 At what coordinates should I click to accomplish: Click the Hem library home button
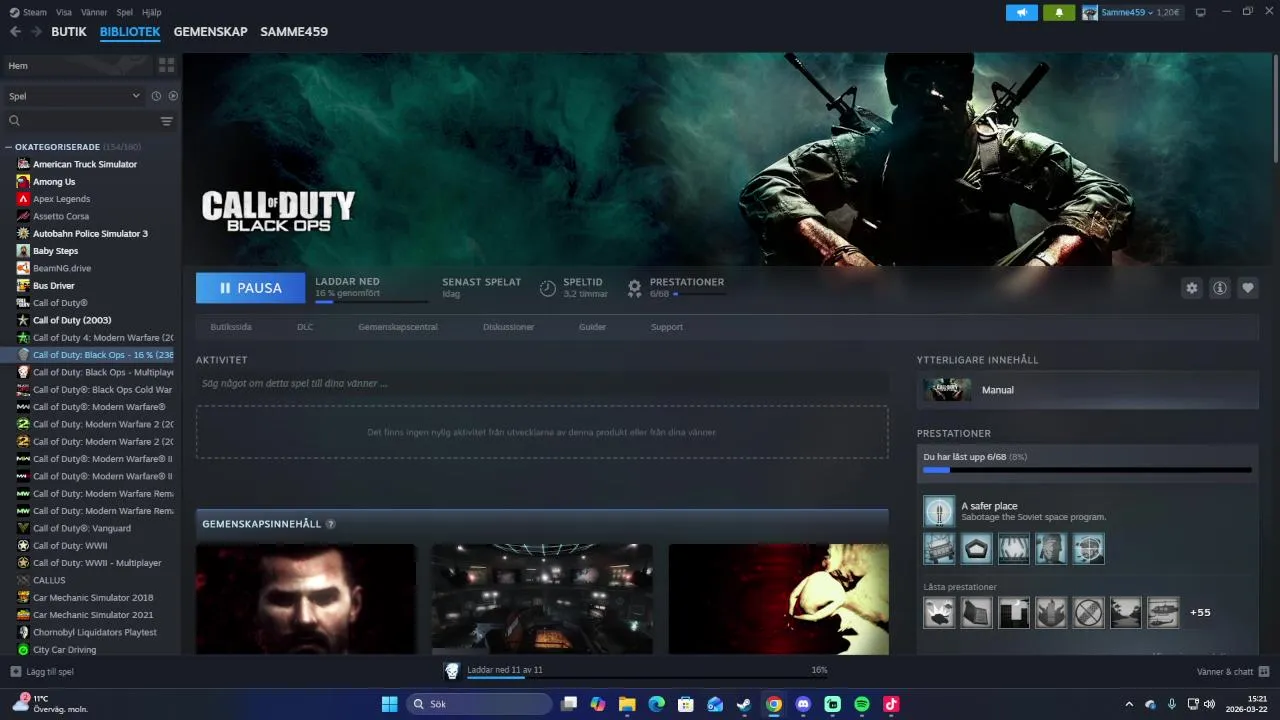click(78, 65)
